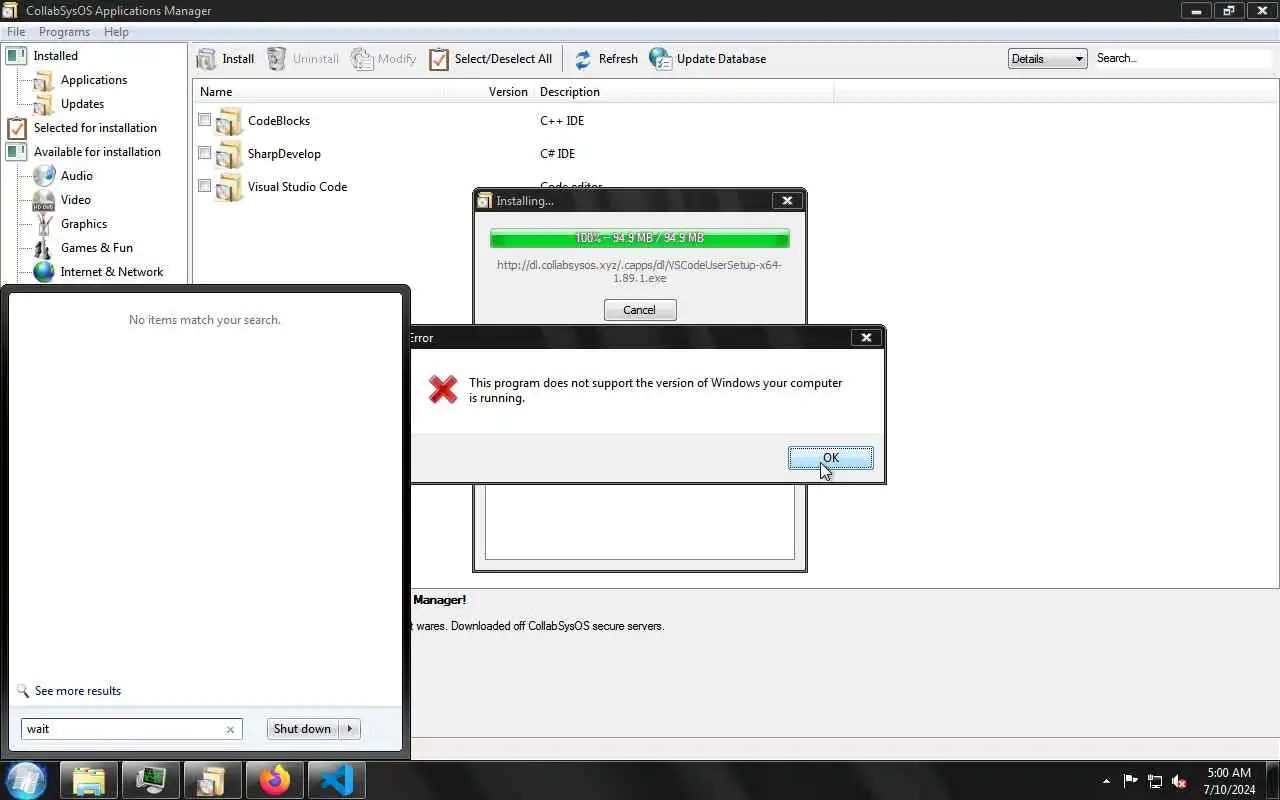Clear the Start menu search text
Screen dimensions: 1280x800
[x=230, y=730]
